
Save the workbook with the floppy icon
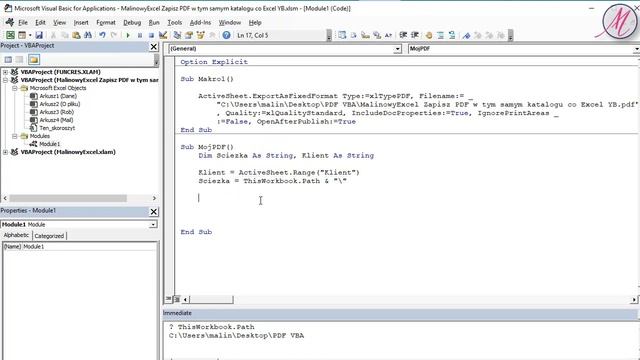pyautogui.click(x=39, y=36)
